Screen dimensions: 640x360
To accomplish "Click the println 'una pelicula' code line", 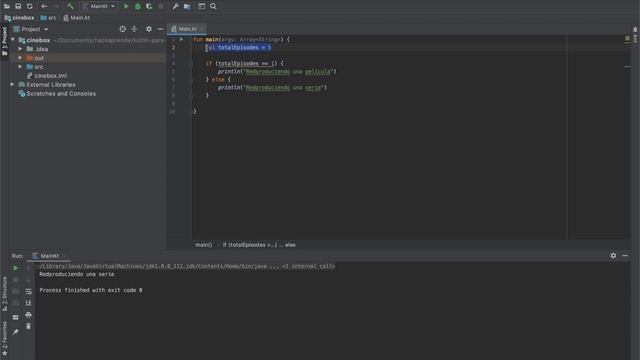I will point(277,71).
